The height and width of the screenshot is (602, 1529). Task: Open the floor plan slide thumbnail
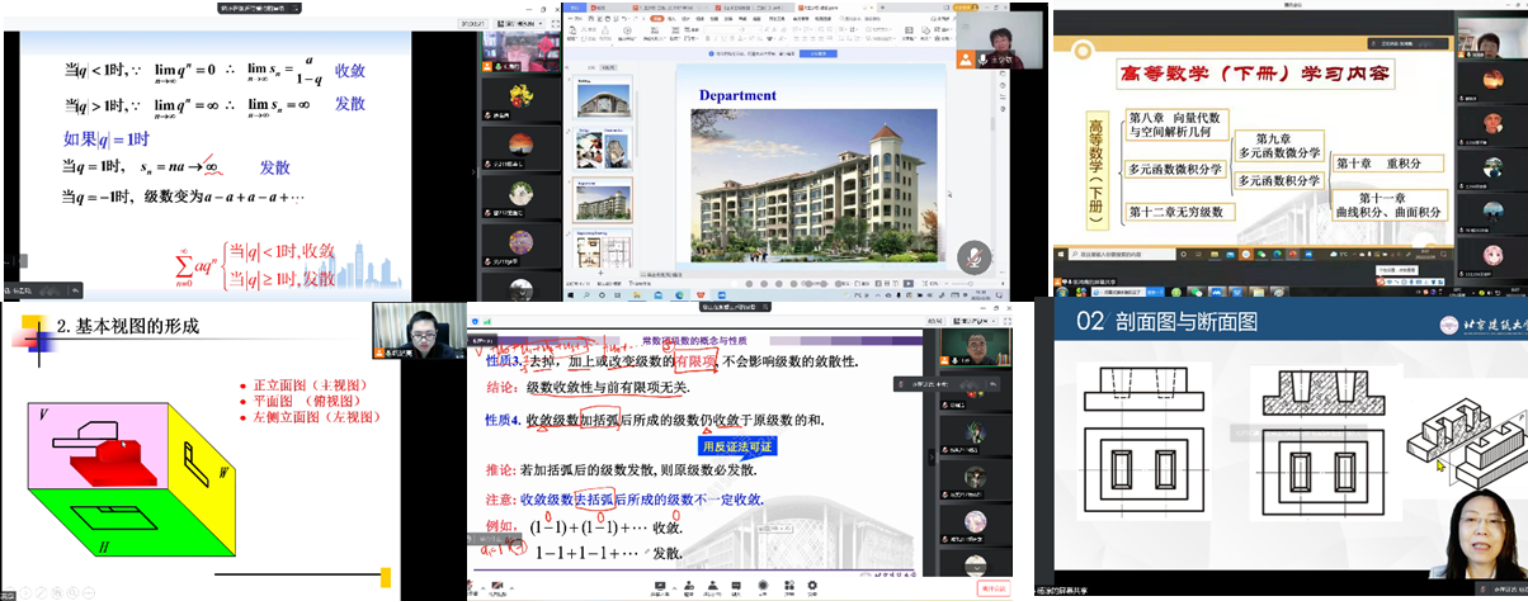point(602,251)
